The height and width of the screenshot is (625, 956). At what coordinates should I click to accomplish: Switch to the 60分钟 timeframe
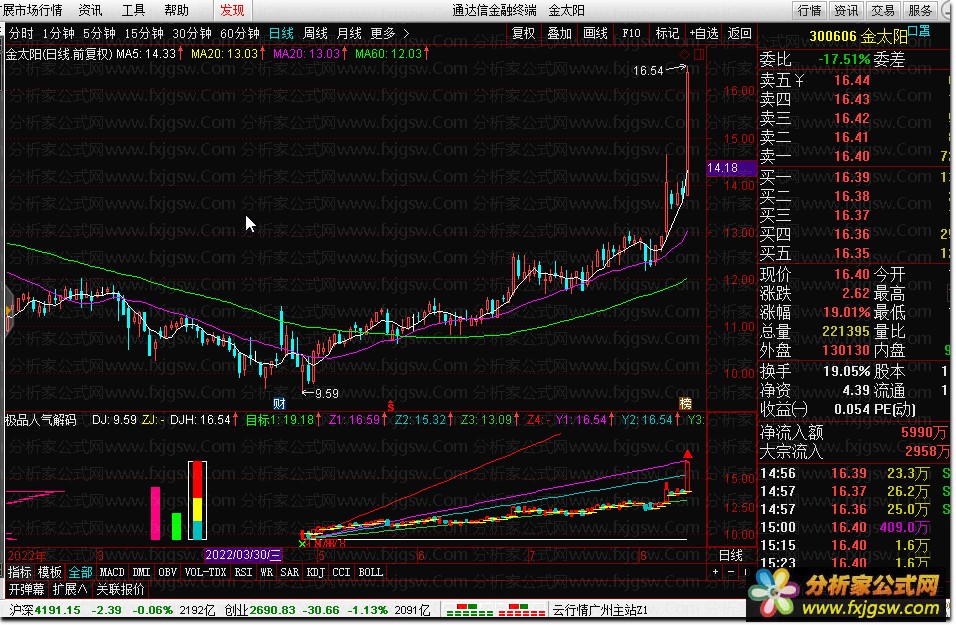point(240,34)
